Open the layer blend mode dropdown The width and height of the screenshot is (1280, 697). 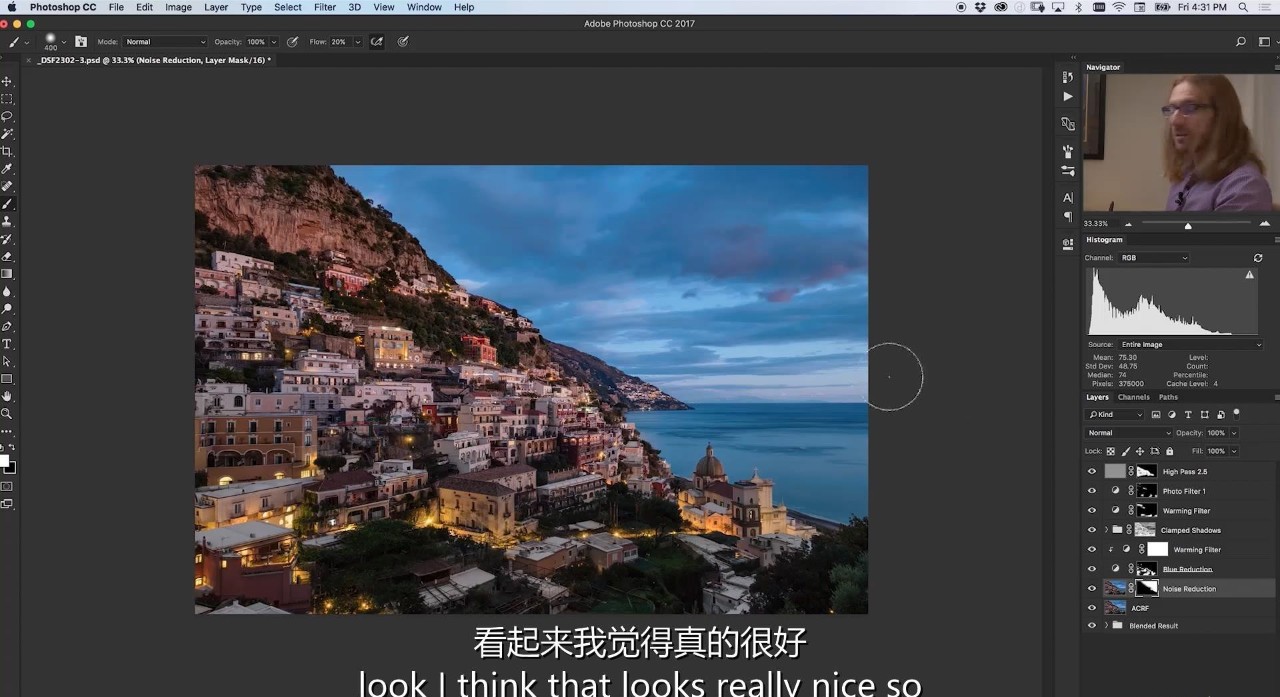[1128, 433]
